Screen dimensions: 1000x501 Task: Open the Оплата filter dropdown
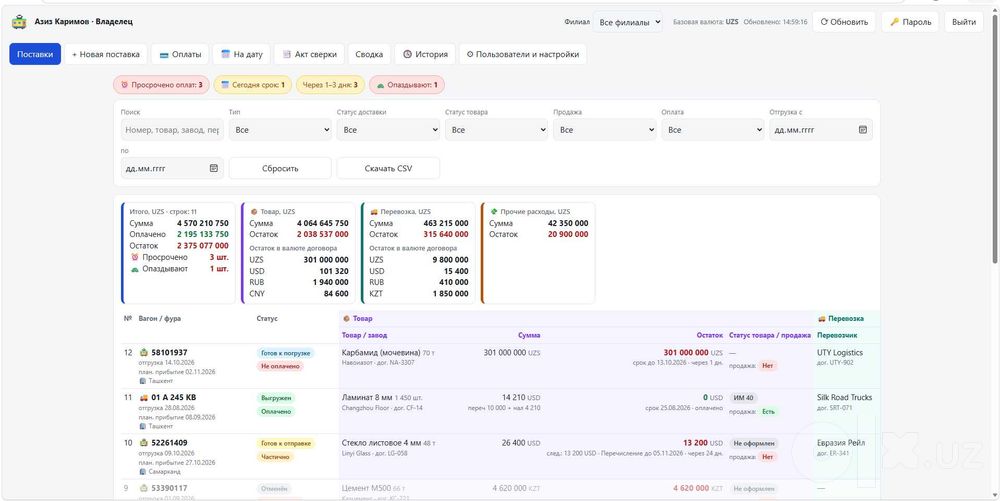[x=712, y=129]
